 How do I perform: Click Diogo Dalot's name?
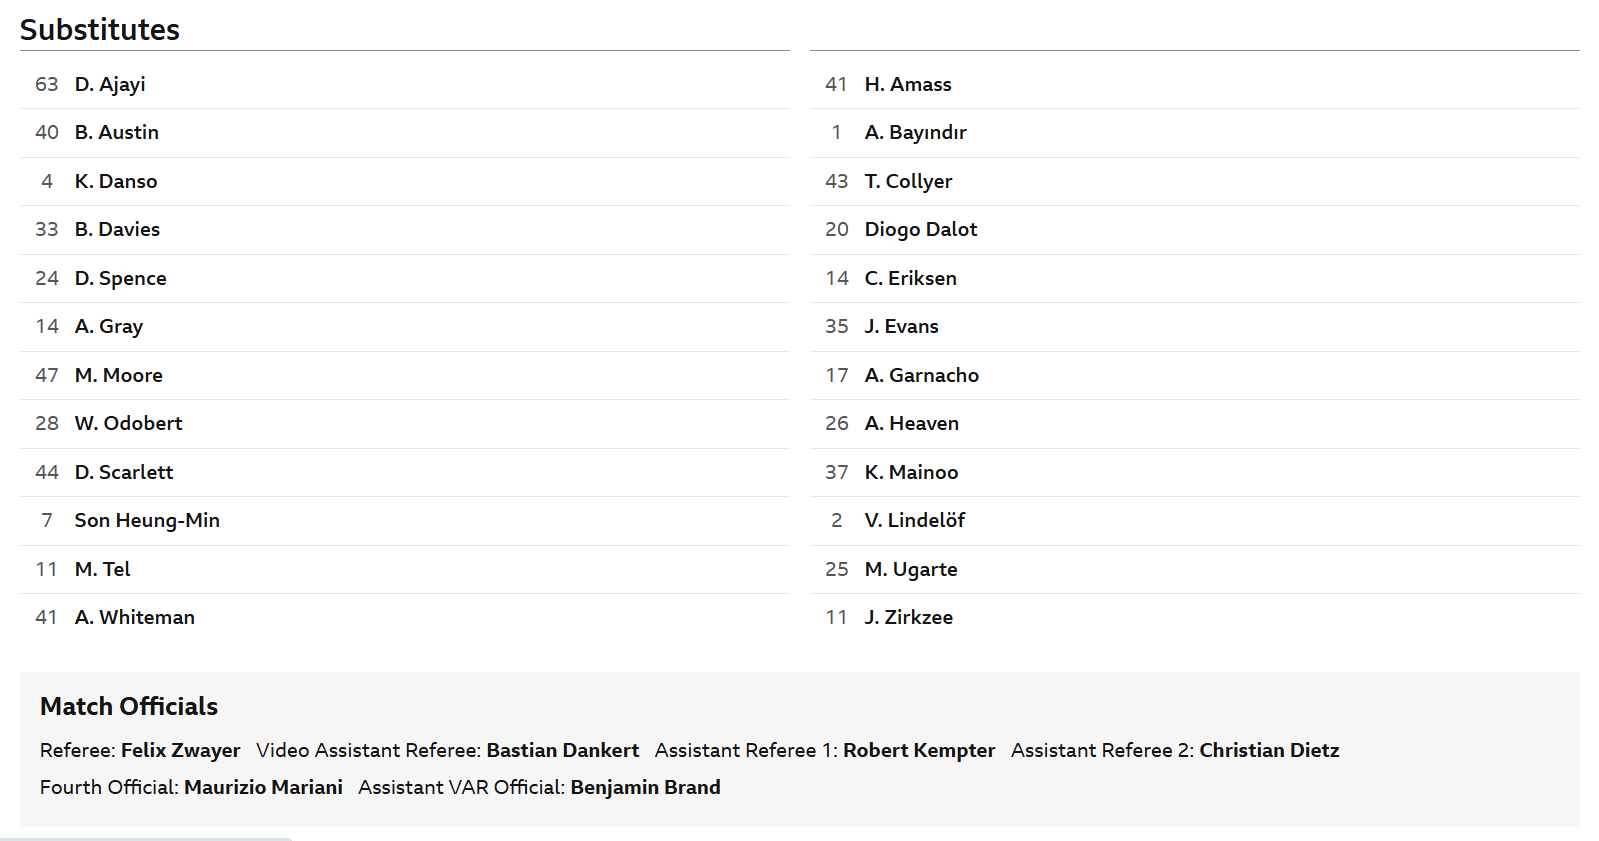(x=920, y=229)
